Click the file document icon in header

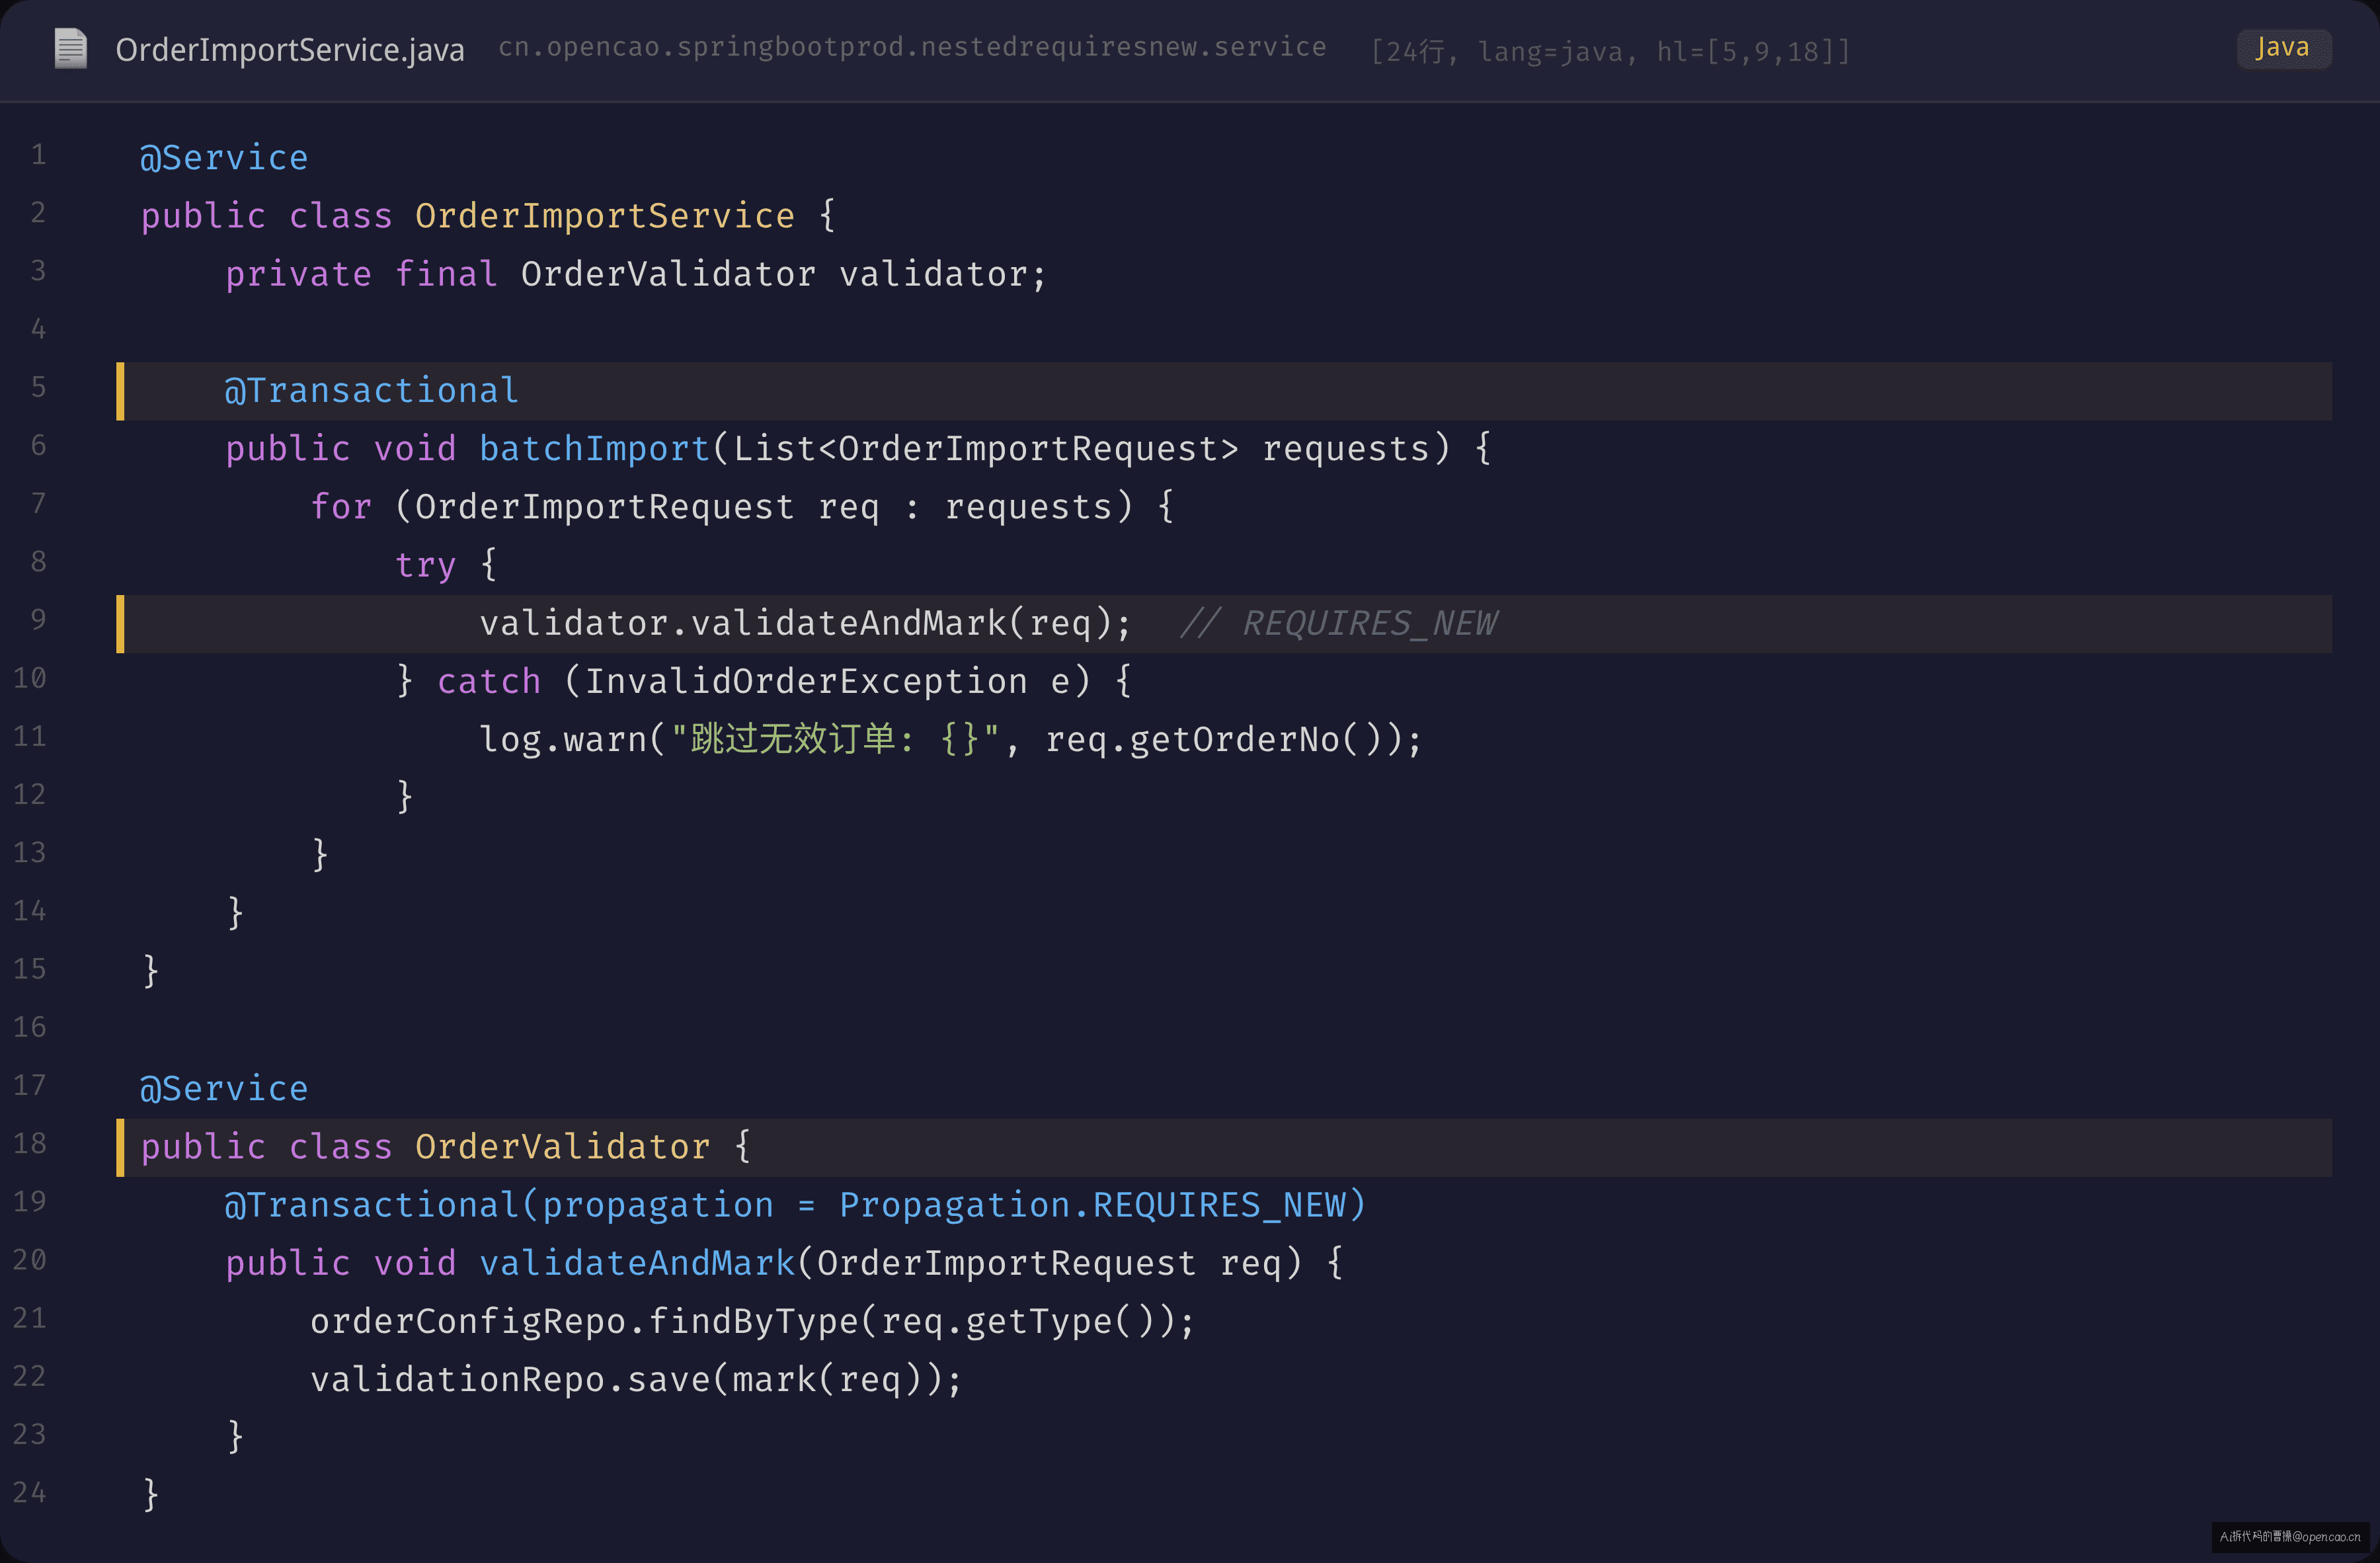point(71,48)
